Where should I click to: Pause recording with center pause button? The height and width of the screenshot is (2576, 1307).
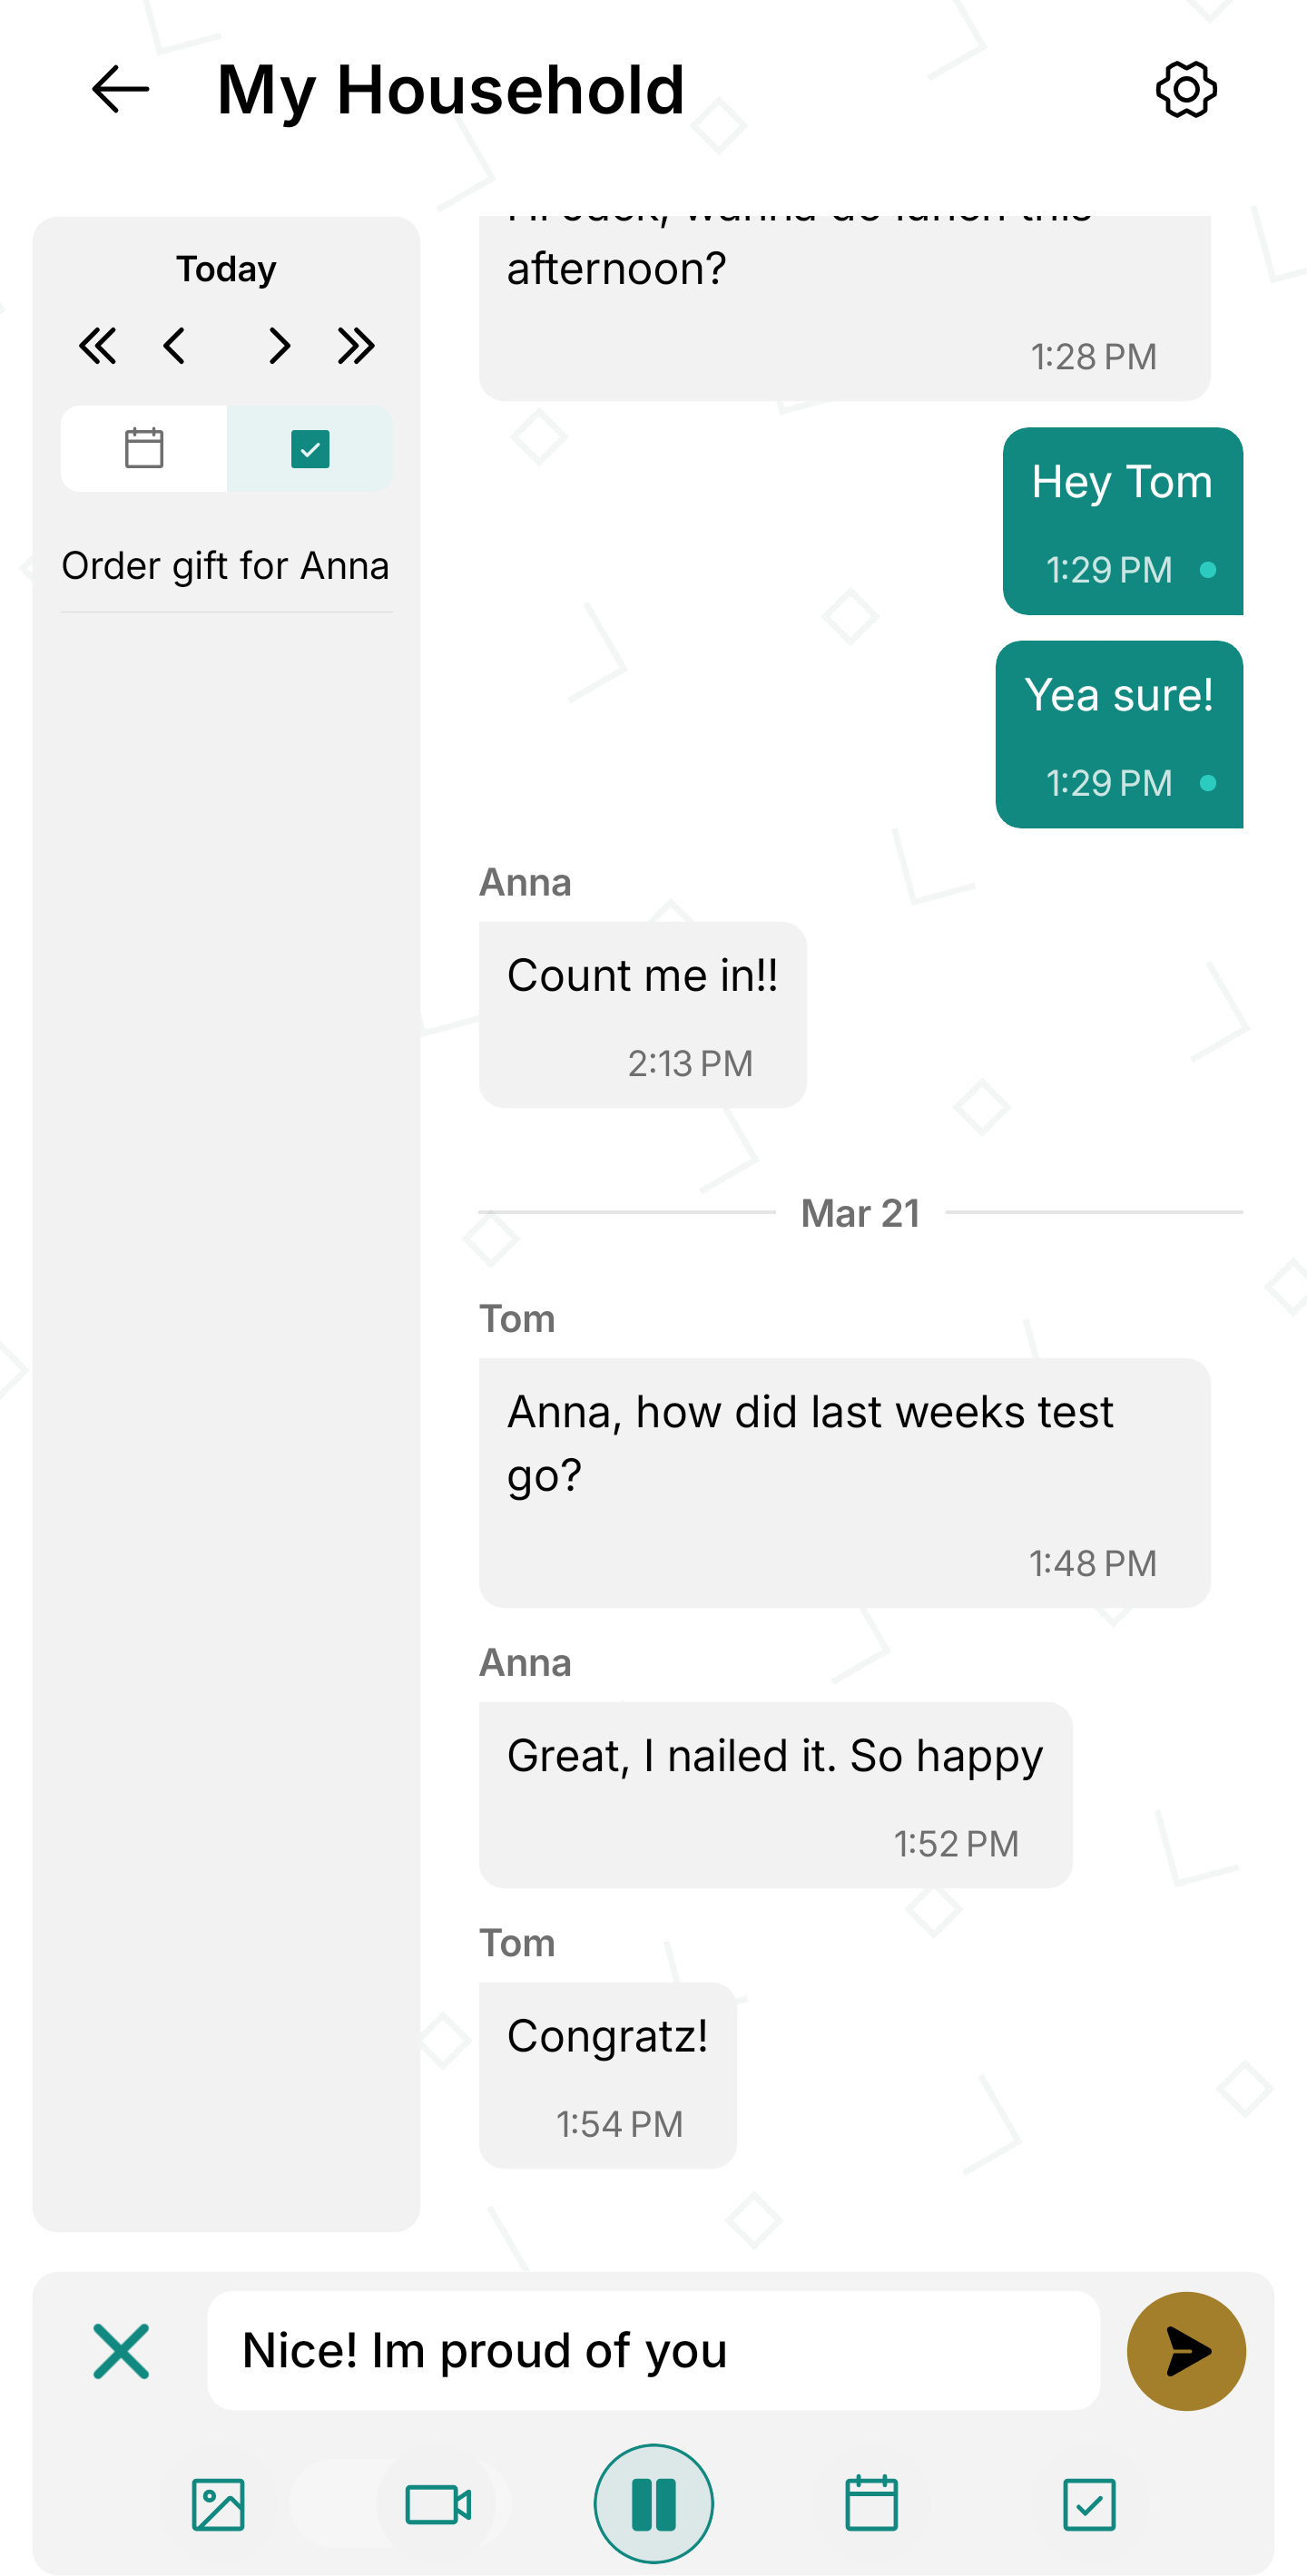pyautogui.click(x=653, y=2503)
